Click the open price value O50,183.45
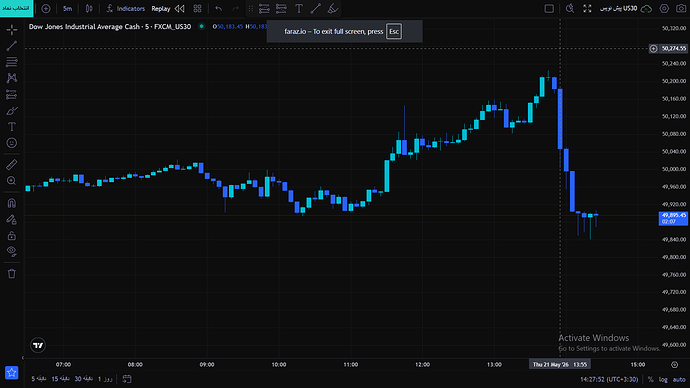This screenshot has width=690, height=388. (x=228, y=26)
